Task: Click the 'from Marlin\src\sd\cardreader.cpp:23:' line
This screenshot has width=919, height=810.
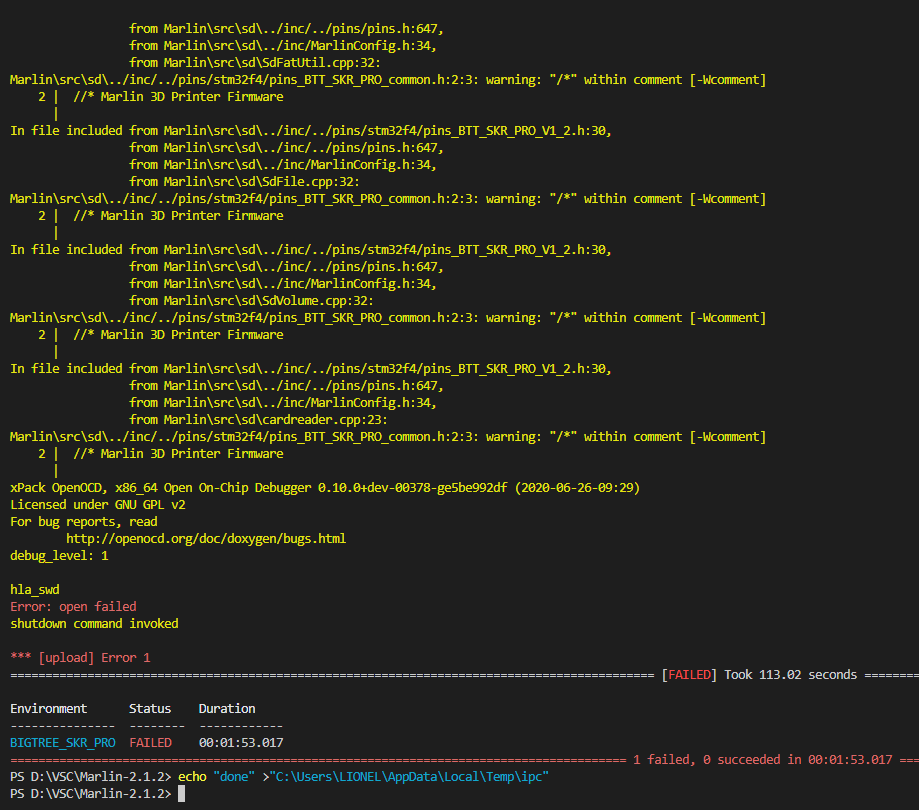Action: [x=258, y=420]
